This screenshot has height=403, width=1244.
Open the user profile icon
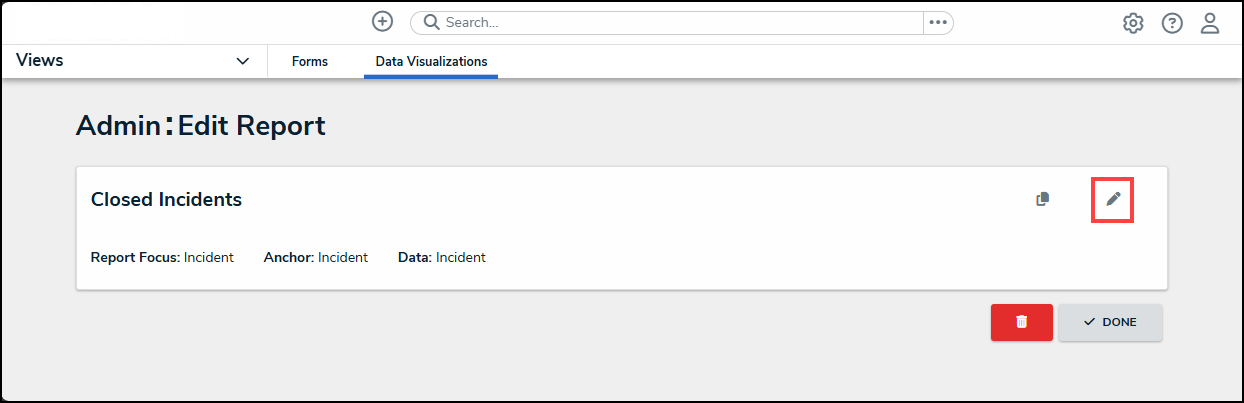[1210, 23]
